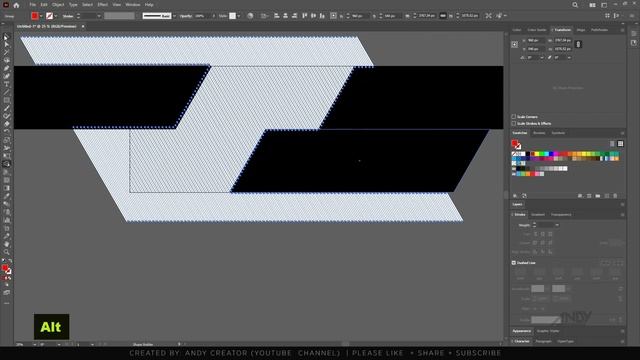Select the Paintbrush tool
The width and height of the screenshot is (640, 360).
coord(6,108)
